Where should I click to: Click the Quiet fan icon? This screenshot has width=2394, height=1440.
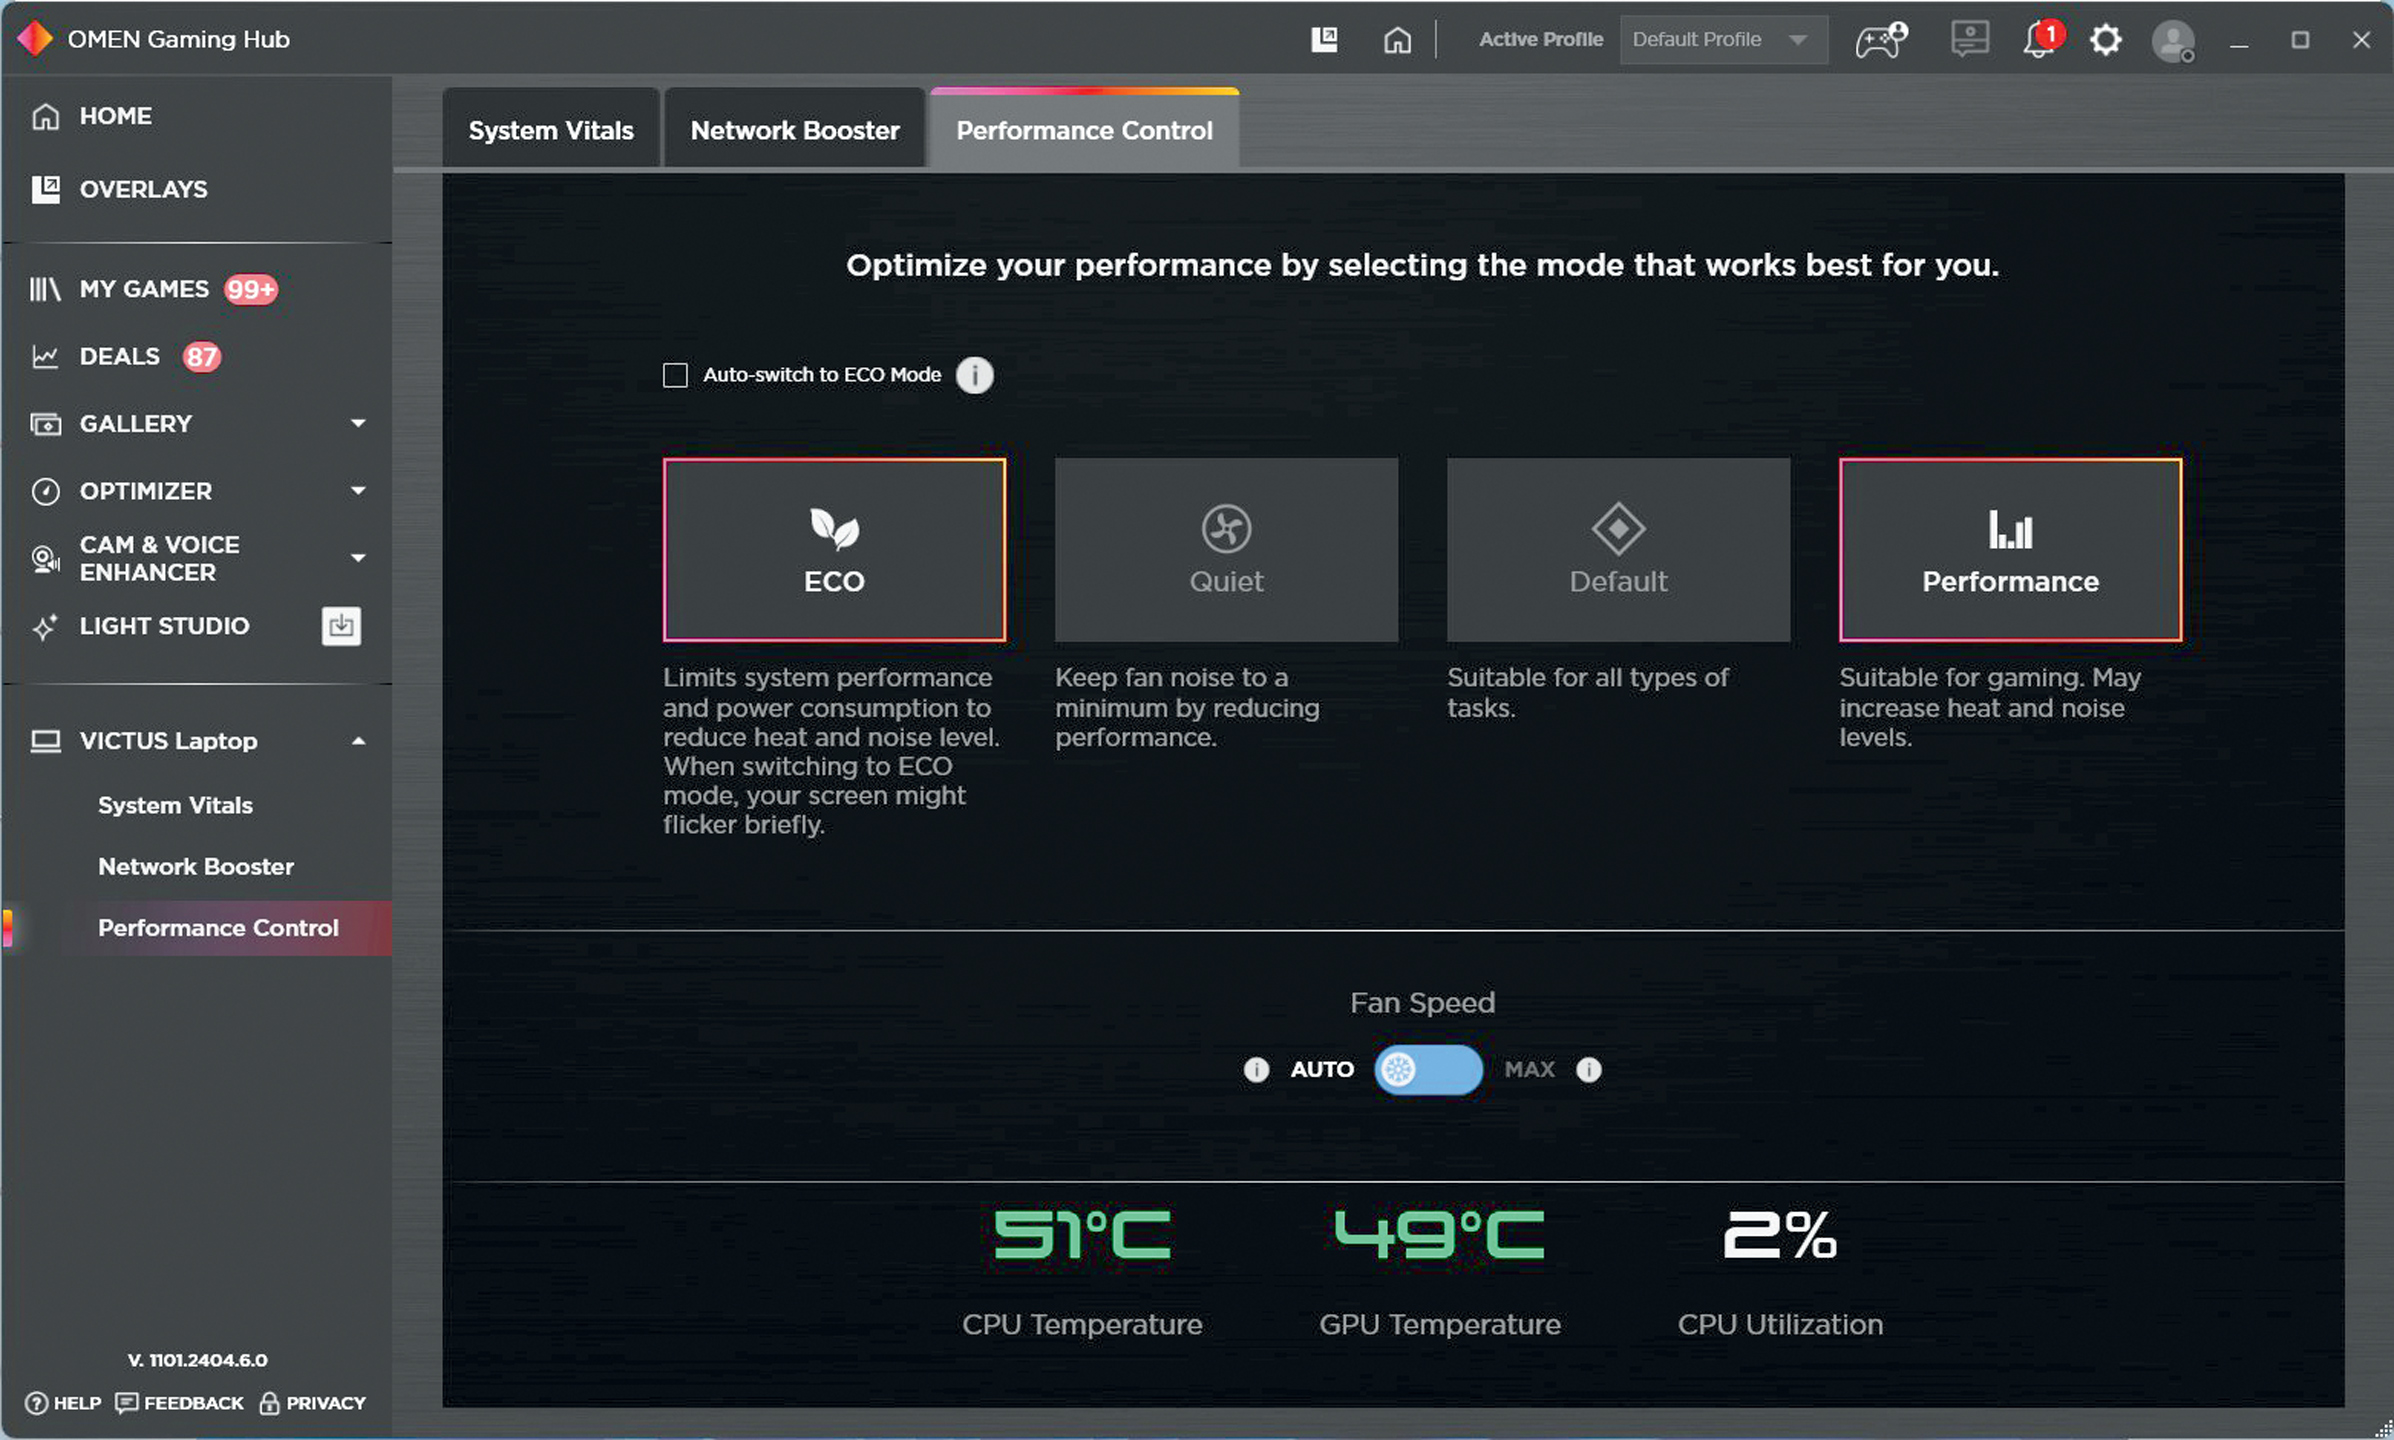1226,529
